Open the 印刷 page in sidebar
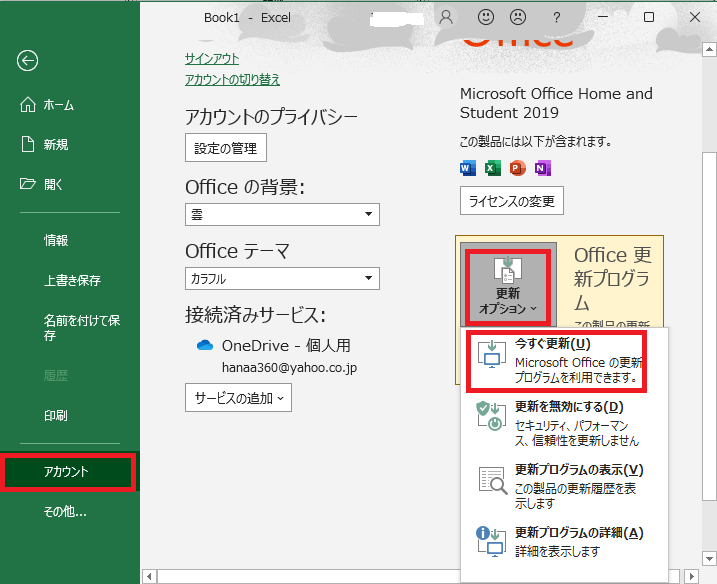This screenshot has height=584, width=717. click(56, 415)
